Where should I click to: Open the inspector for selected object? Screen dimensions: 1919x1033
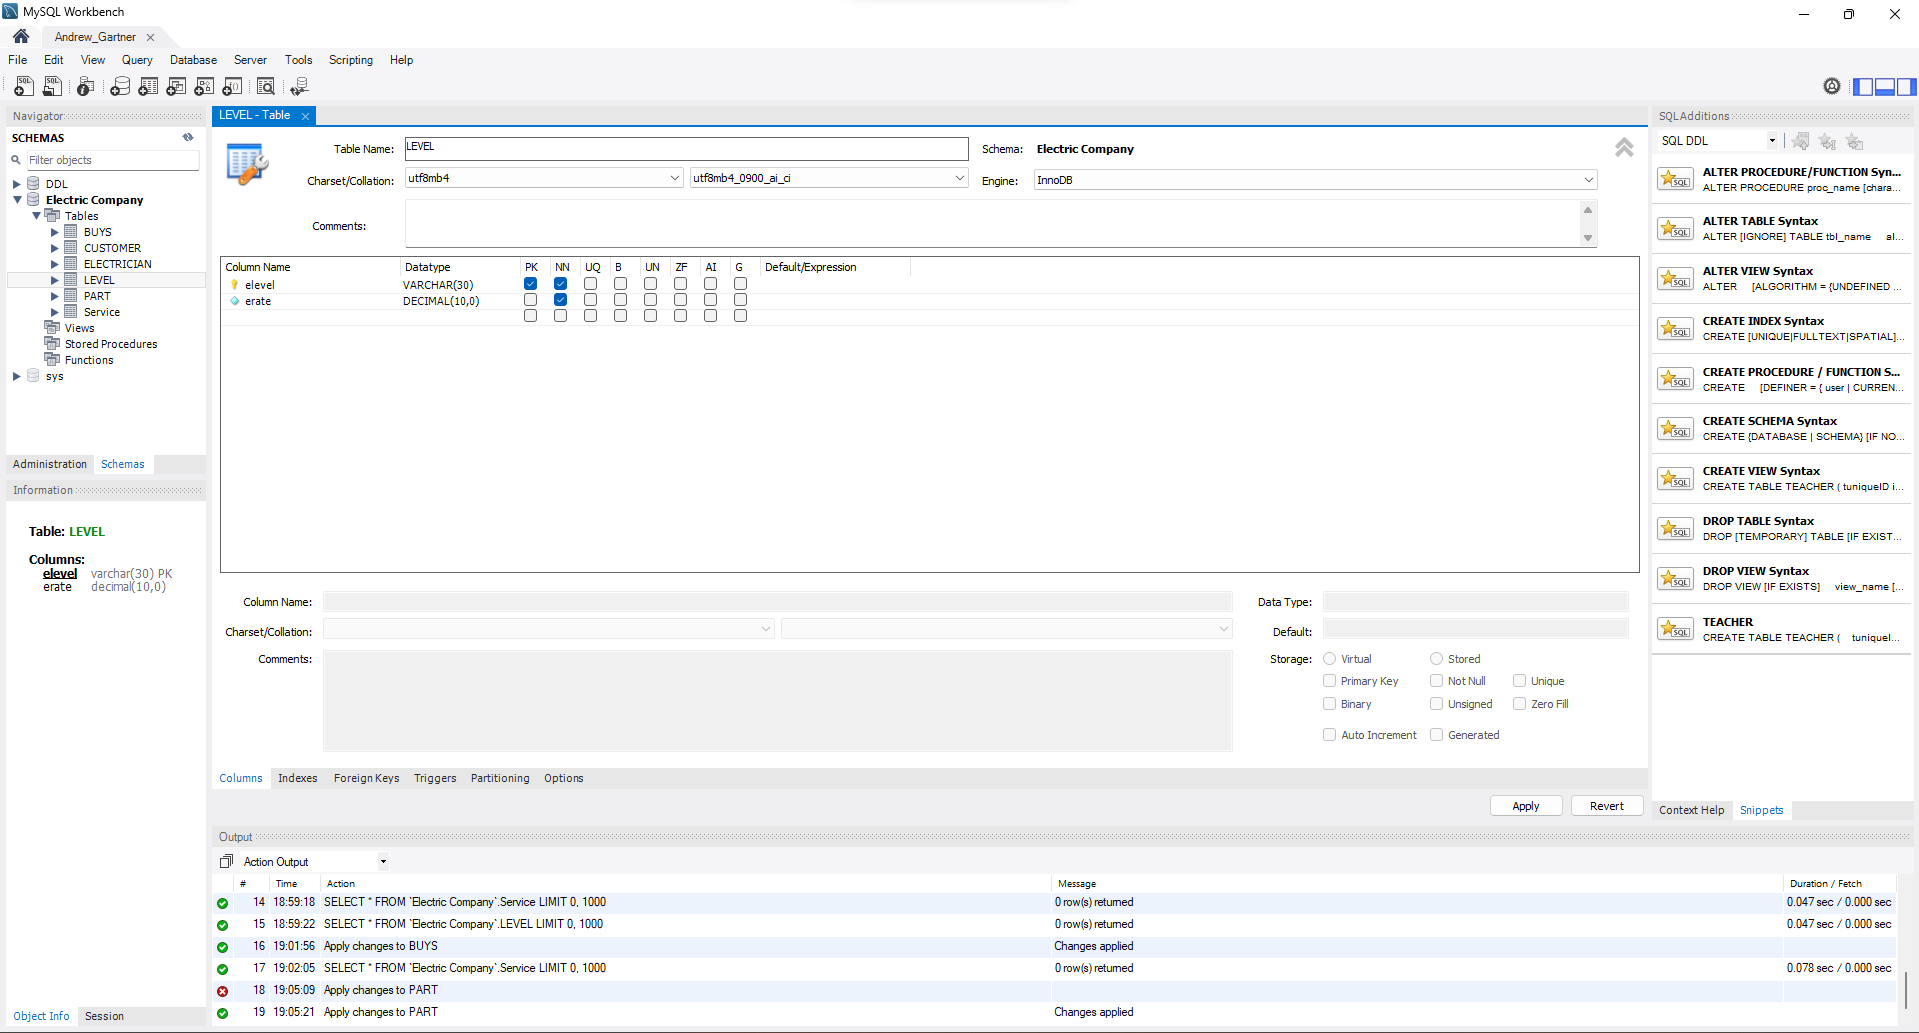(x=86, y=87)
